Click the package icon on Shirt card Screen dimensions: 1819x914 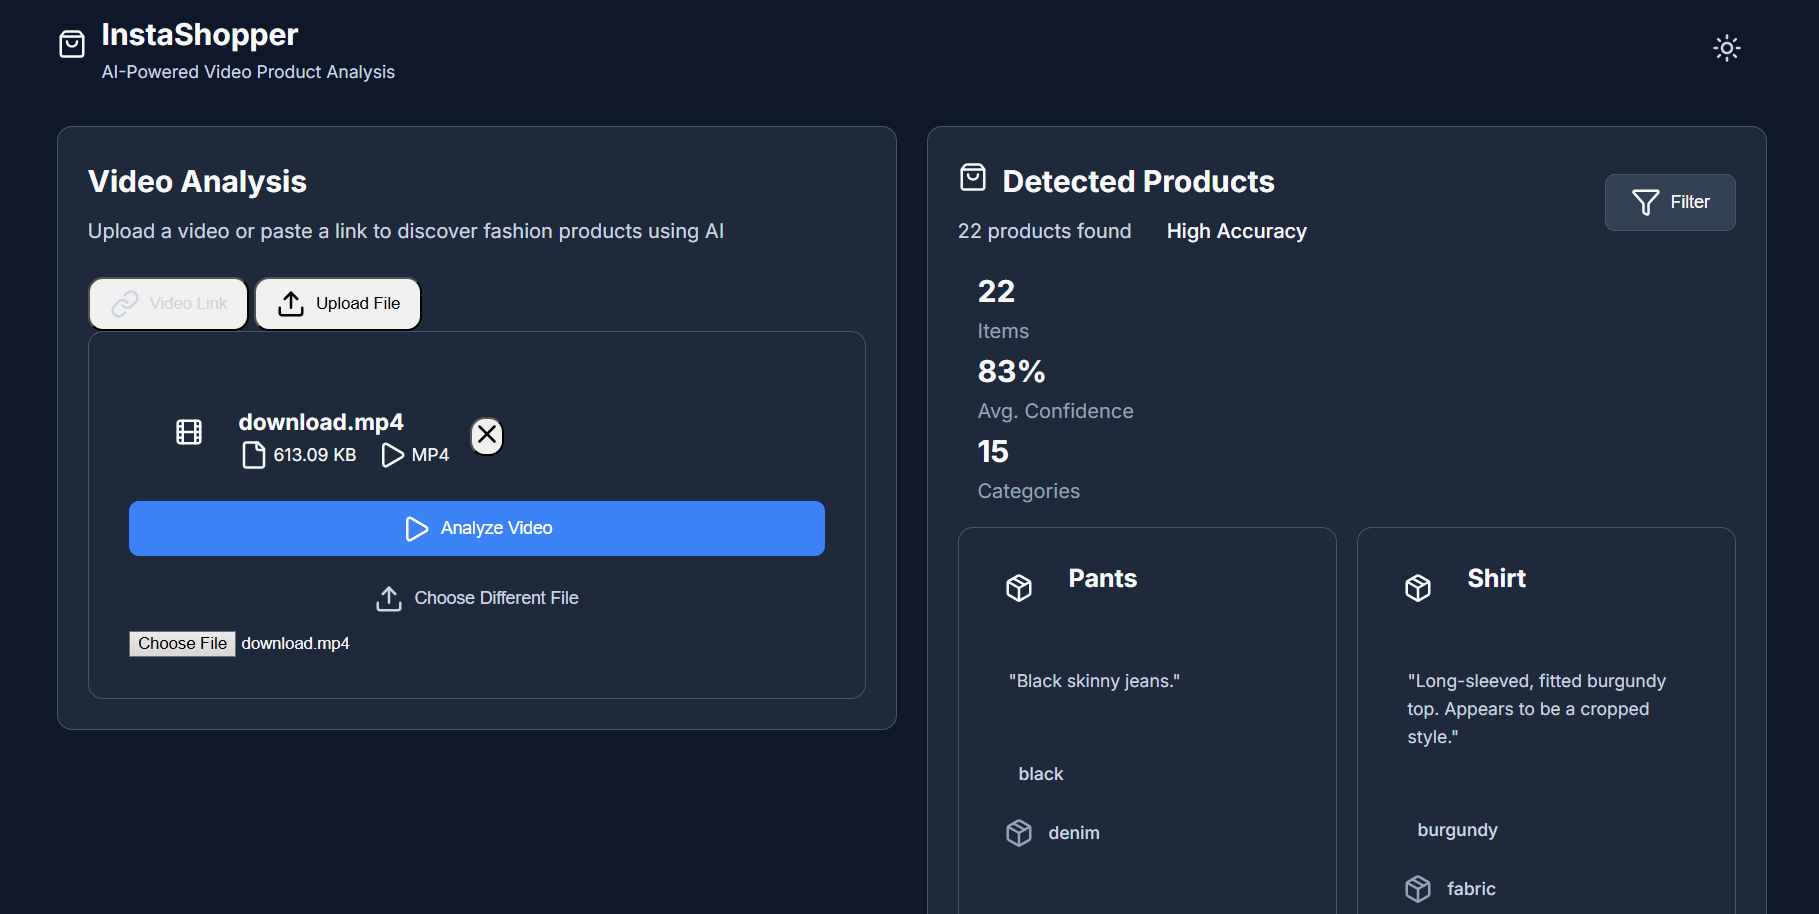(1418, 588)
